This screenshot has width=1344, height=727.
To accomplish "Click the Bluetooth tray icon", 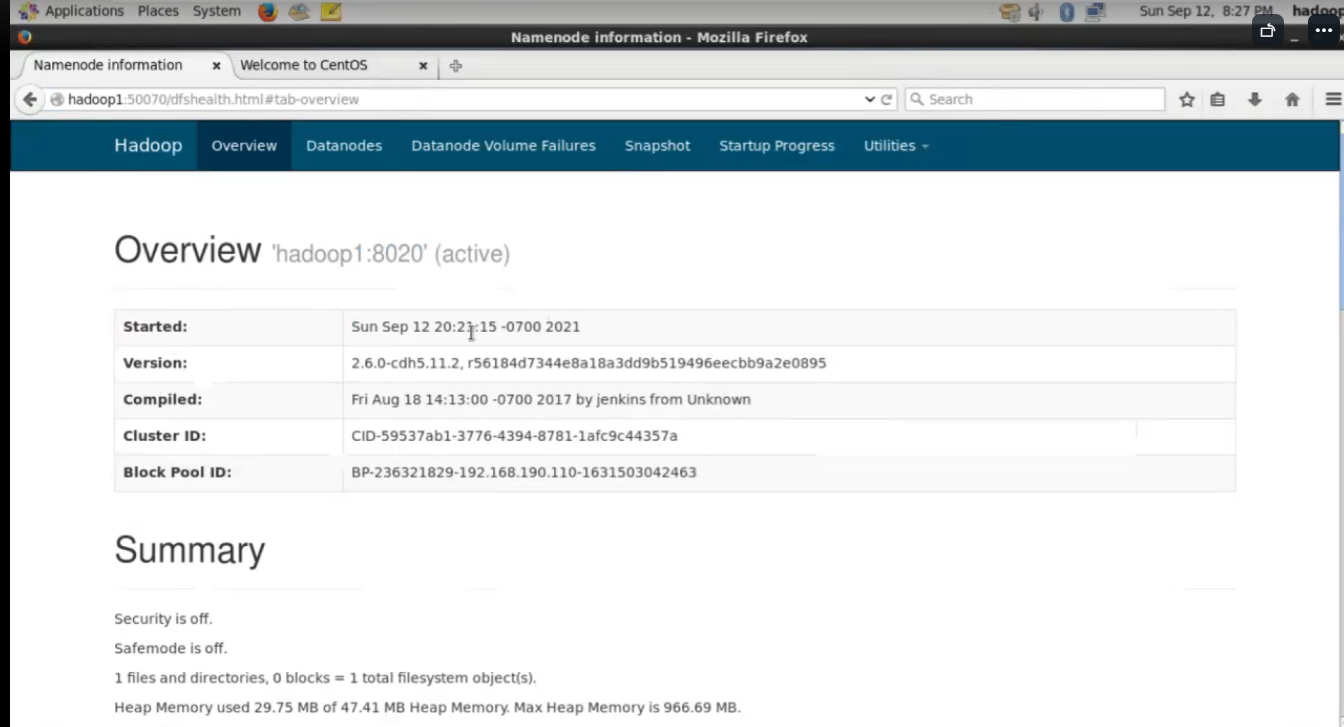I will [1066, 12].
